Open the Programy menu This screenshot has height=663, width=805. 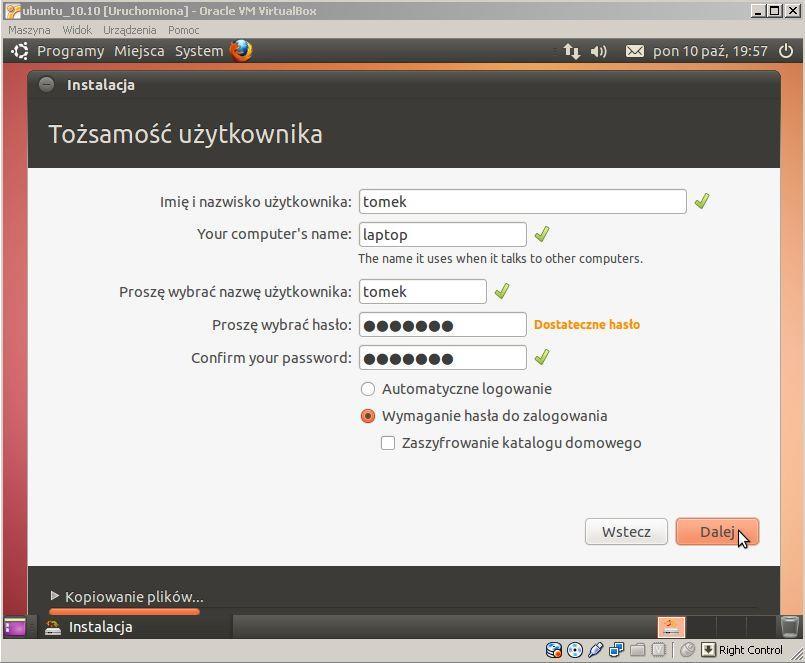pyautogui.click(x=70, y=51)
